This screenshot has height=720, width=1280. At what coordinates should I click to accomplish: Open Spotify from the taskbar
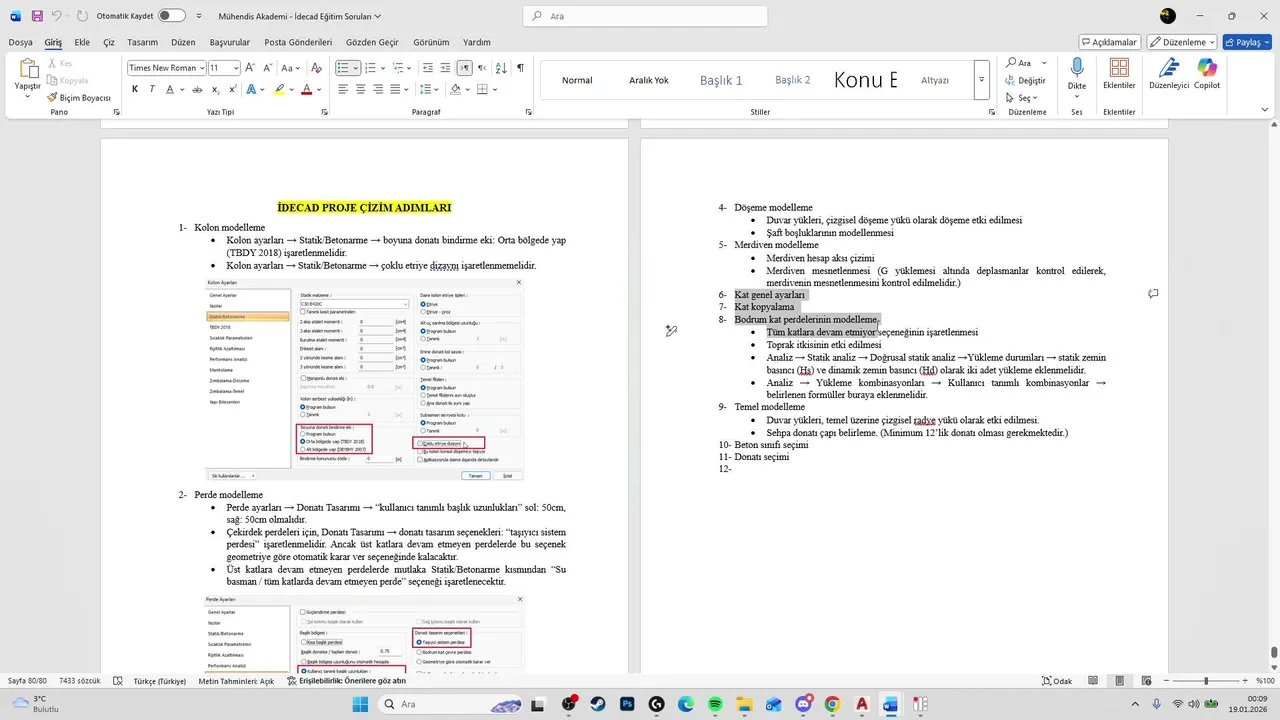(x=715, y=704)
